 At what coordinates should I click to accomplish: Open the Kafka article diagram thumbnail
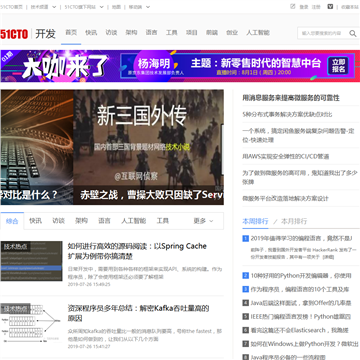point(31,323)
